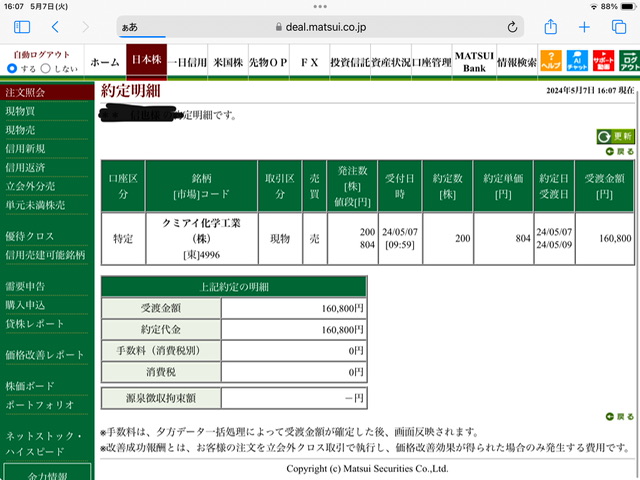Click the 源泉徴収拘束額 label
640x480 pixels.
(x=161, y=398)
